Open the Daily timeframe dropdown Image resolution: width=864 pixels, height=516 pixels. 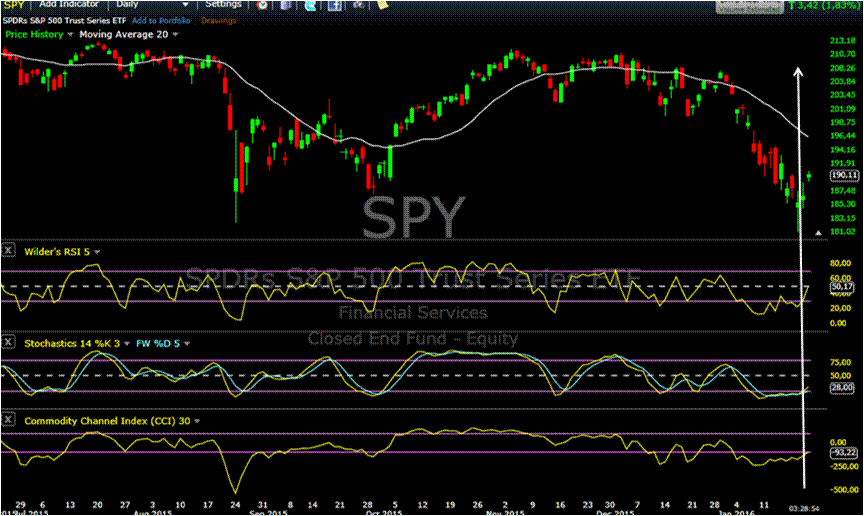[x=152, y=4]
